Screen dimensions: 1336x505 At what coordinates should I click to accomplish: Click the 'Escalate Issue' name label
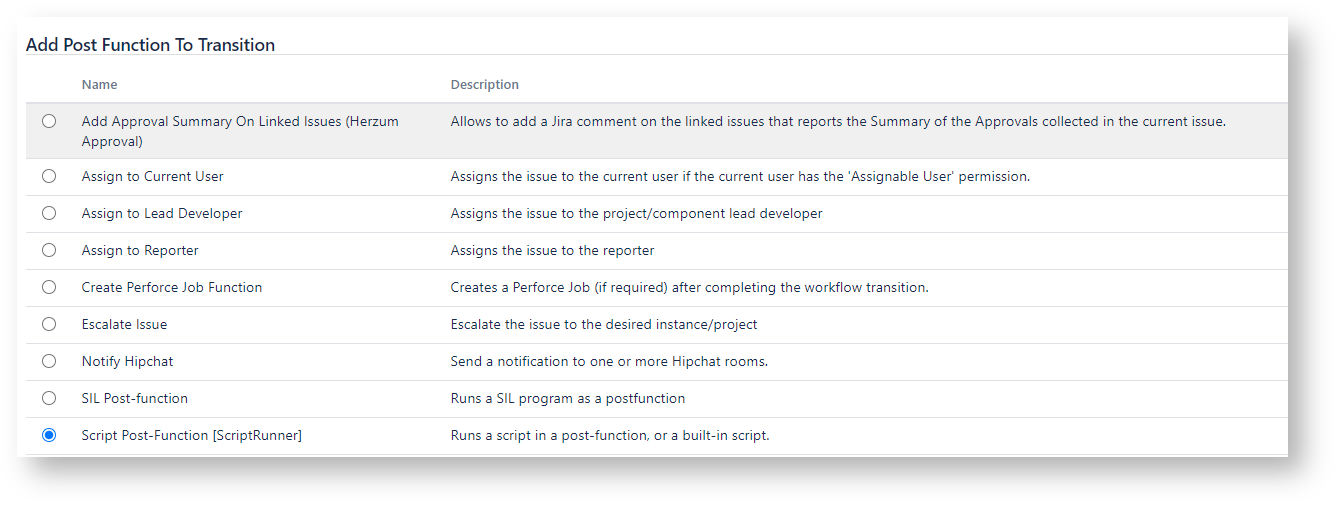124,324
